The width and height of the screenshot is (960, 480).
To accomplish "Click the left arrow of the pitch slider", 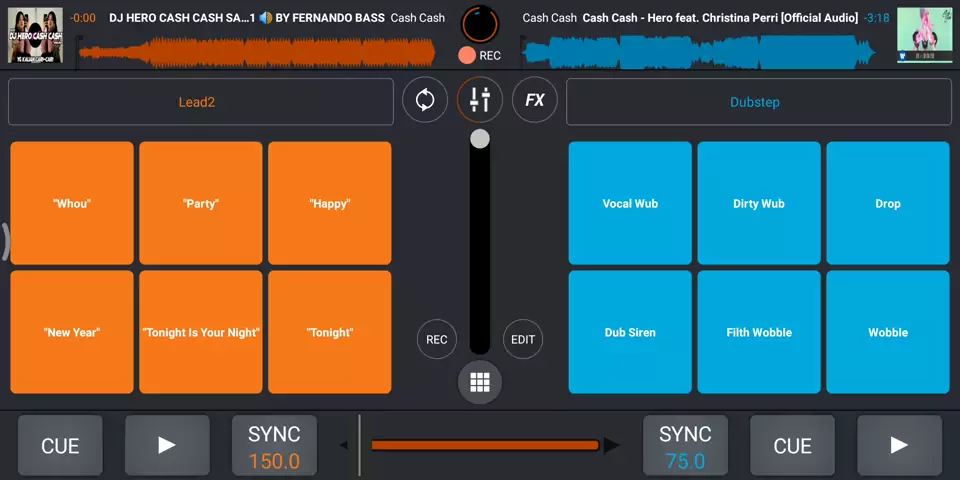I will pyautogui.click(x=344, y=445).
